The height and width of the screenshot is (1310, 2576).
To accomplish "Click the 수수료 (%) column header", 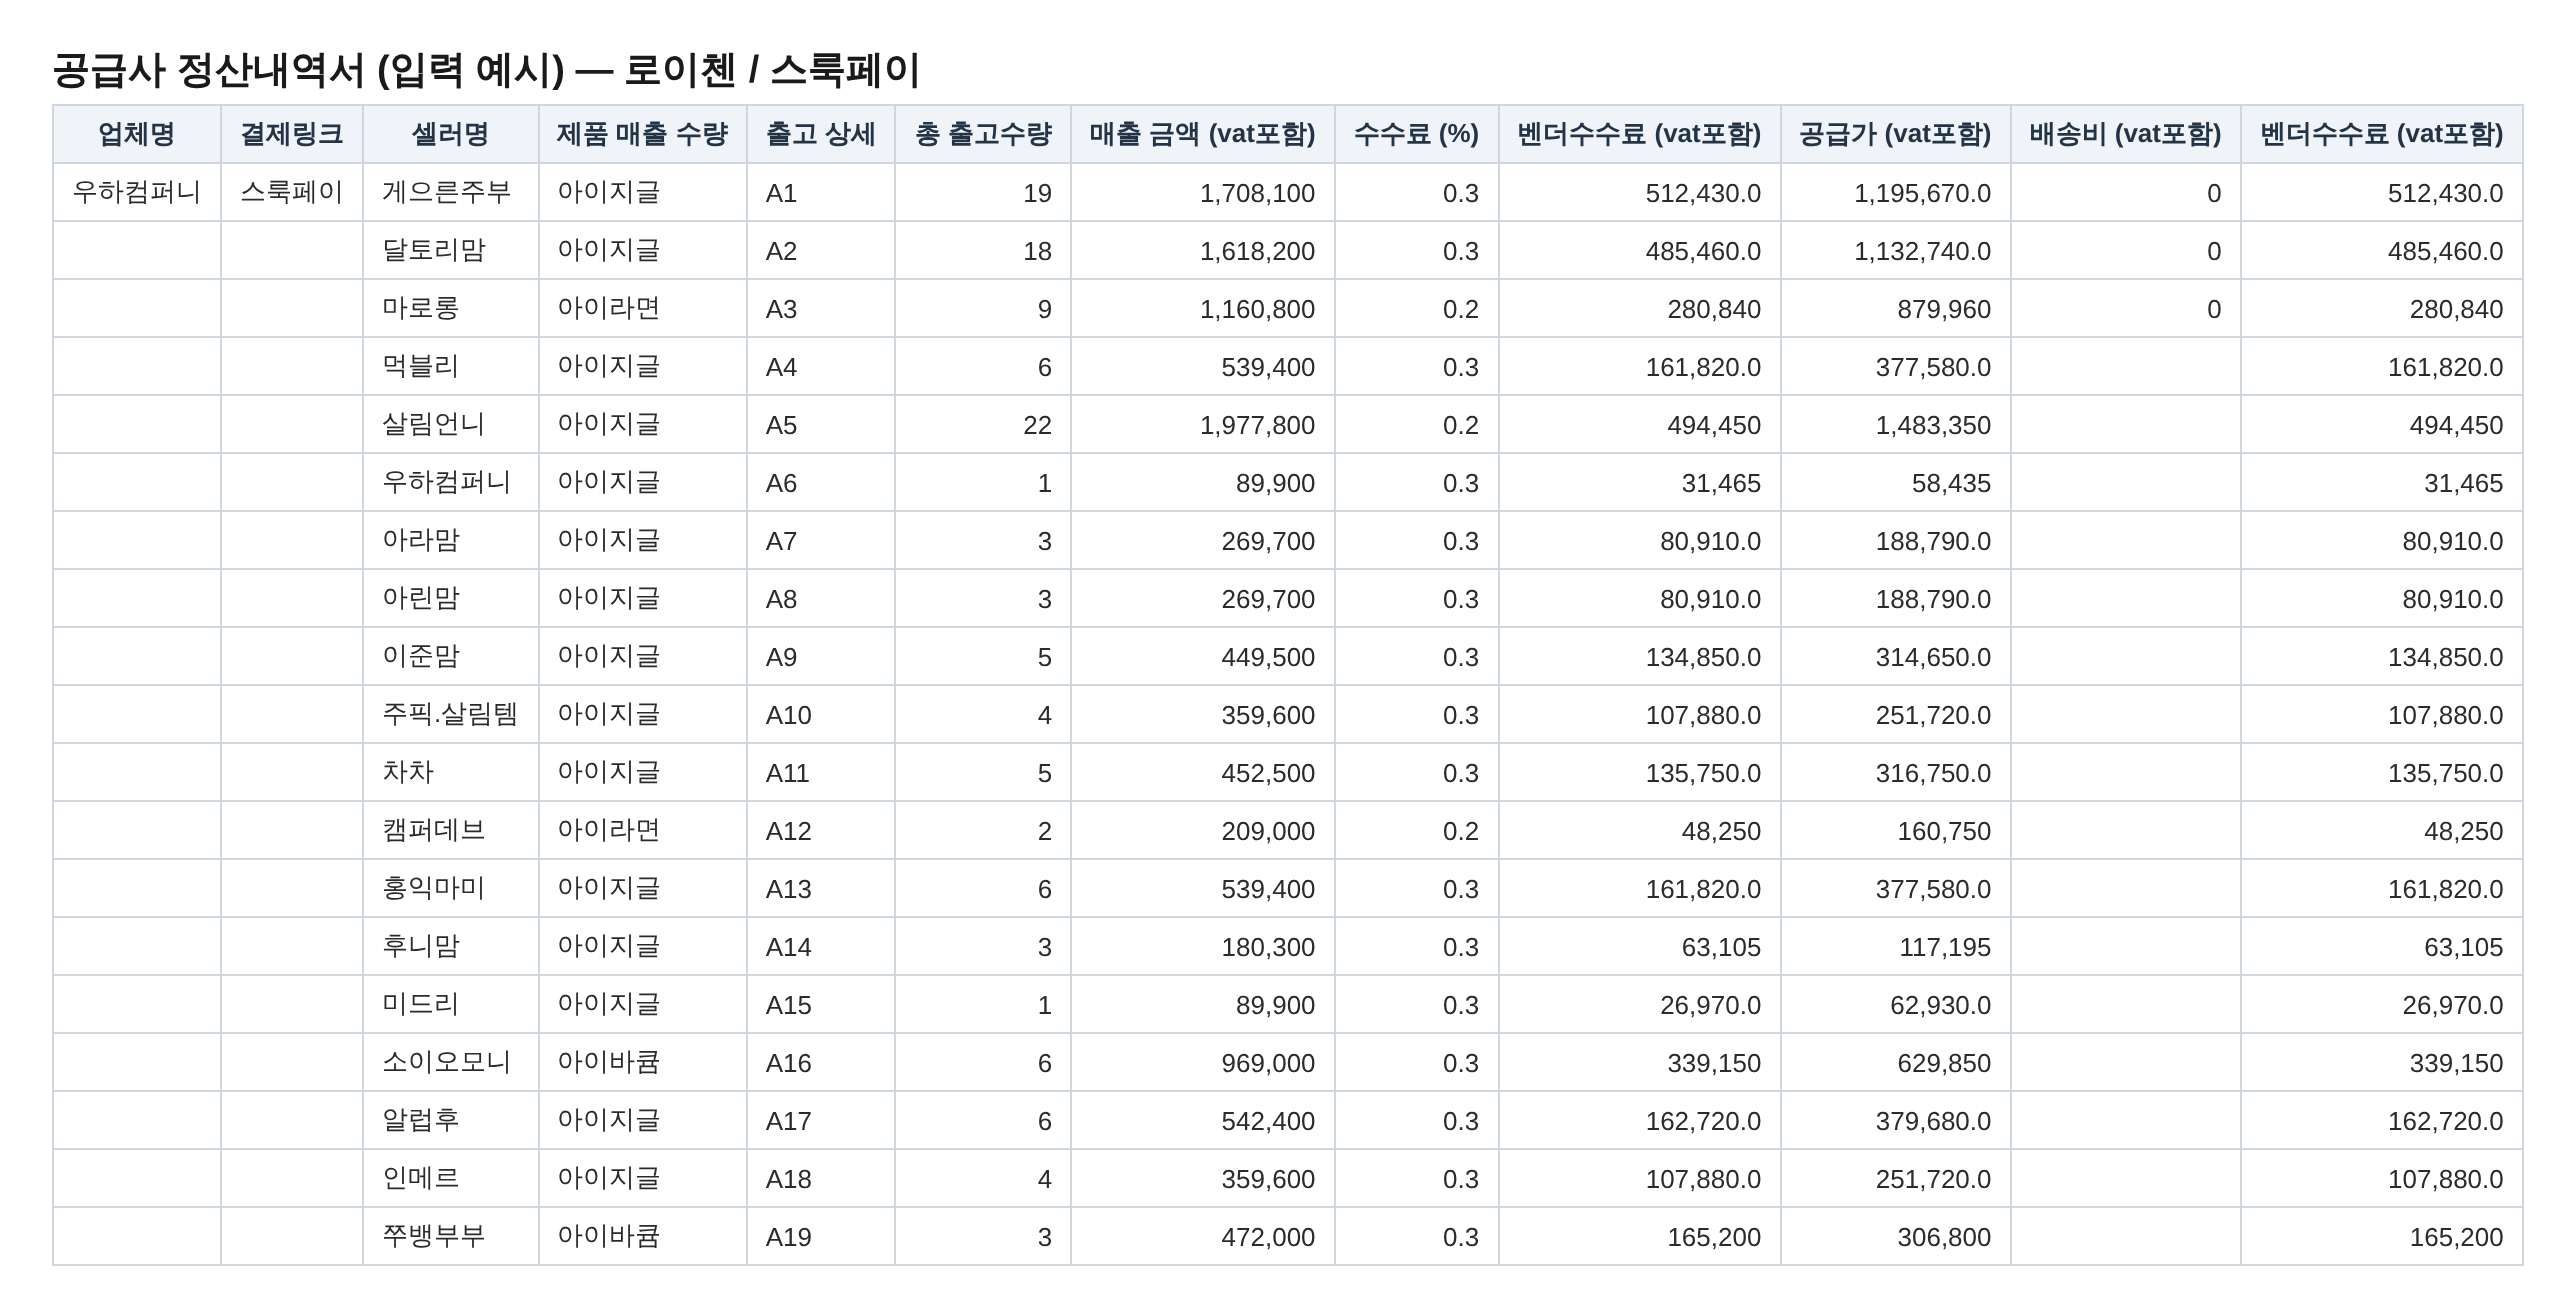I will point(1417,134).
